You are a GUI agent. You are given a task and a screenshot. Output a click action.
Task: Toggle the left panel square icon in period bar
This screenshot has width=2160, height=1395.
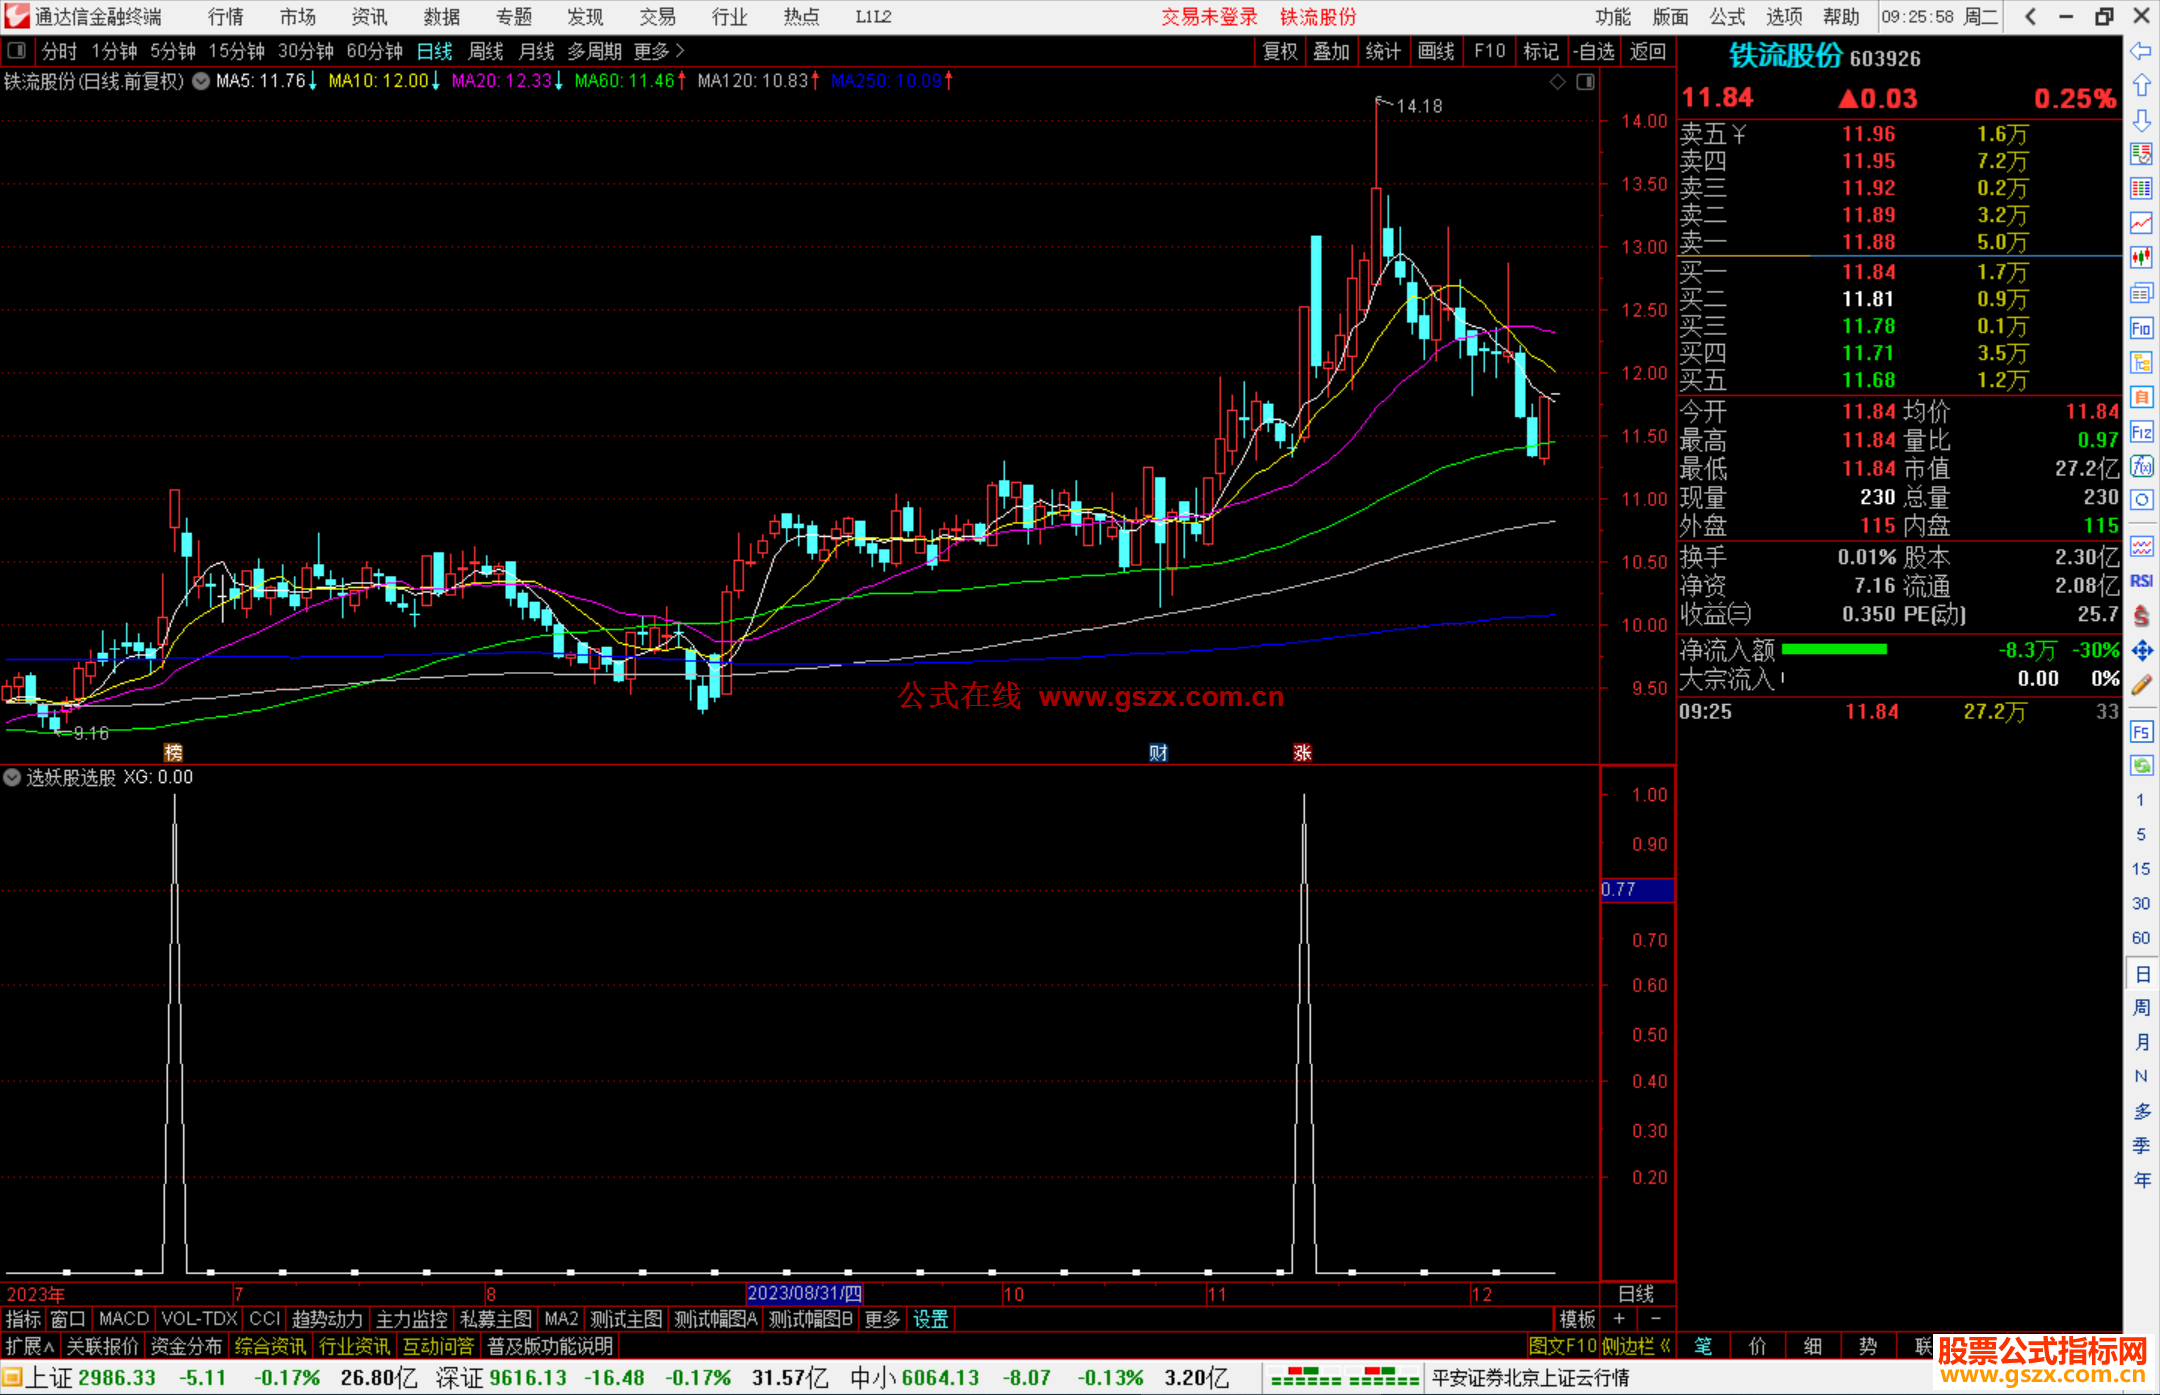click(17, 50)
